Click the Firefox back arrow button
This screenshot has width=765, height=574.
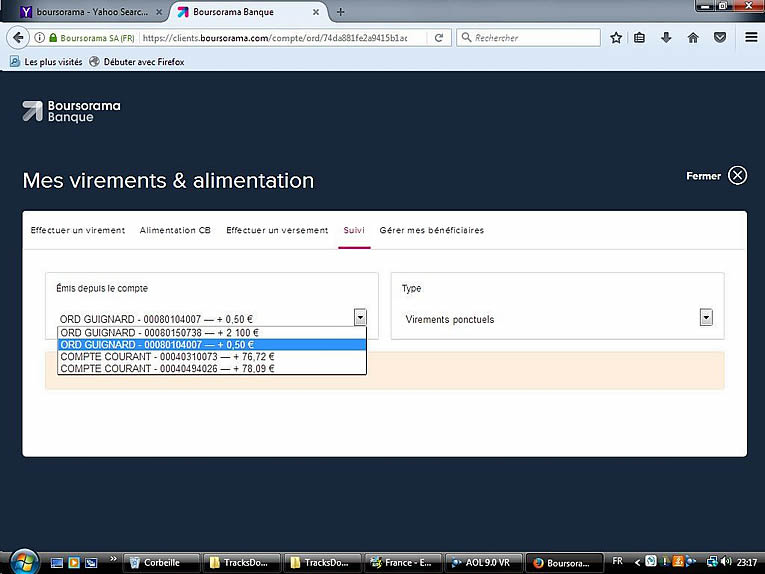pos(17,38)
